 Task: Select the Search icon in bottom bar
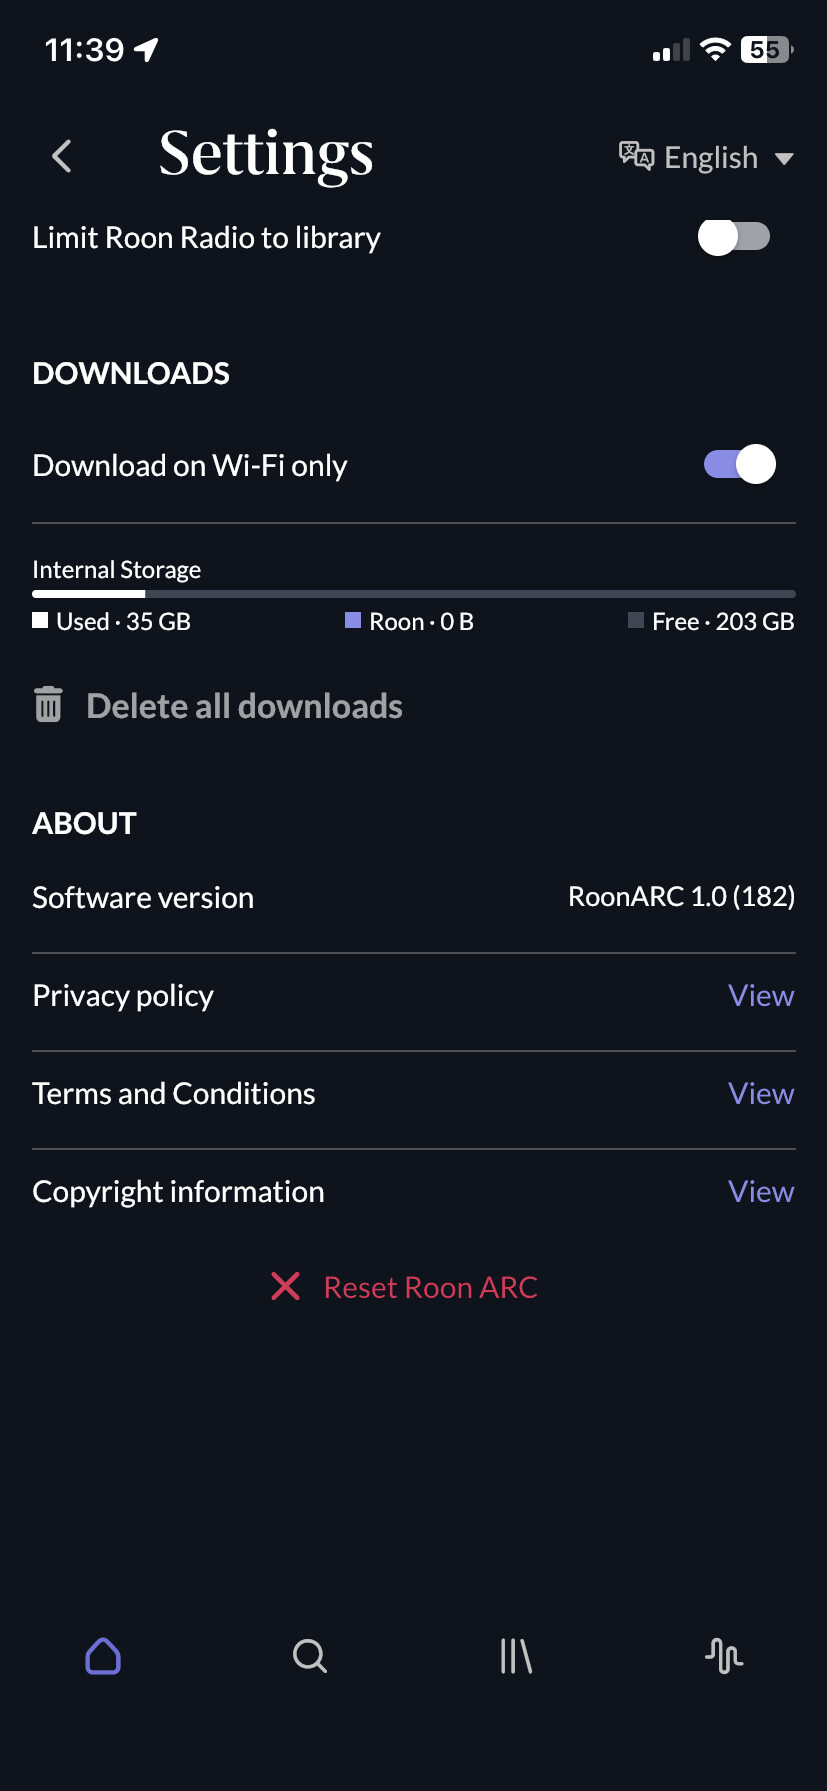(x=310, y=1656)
